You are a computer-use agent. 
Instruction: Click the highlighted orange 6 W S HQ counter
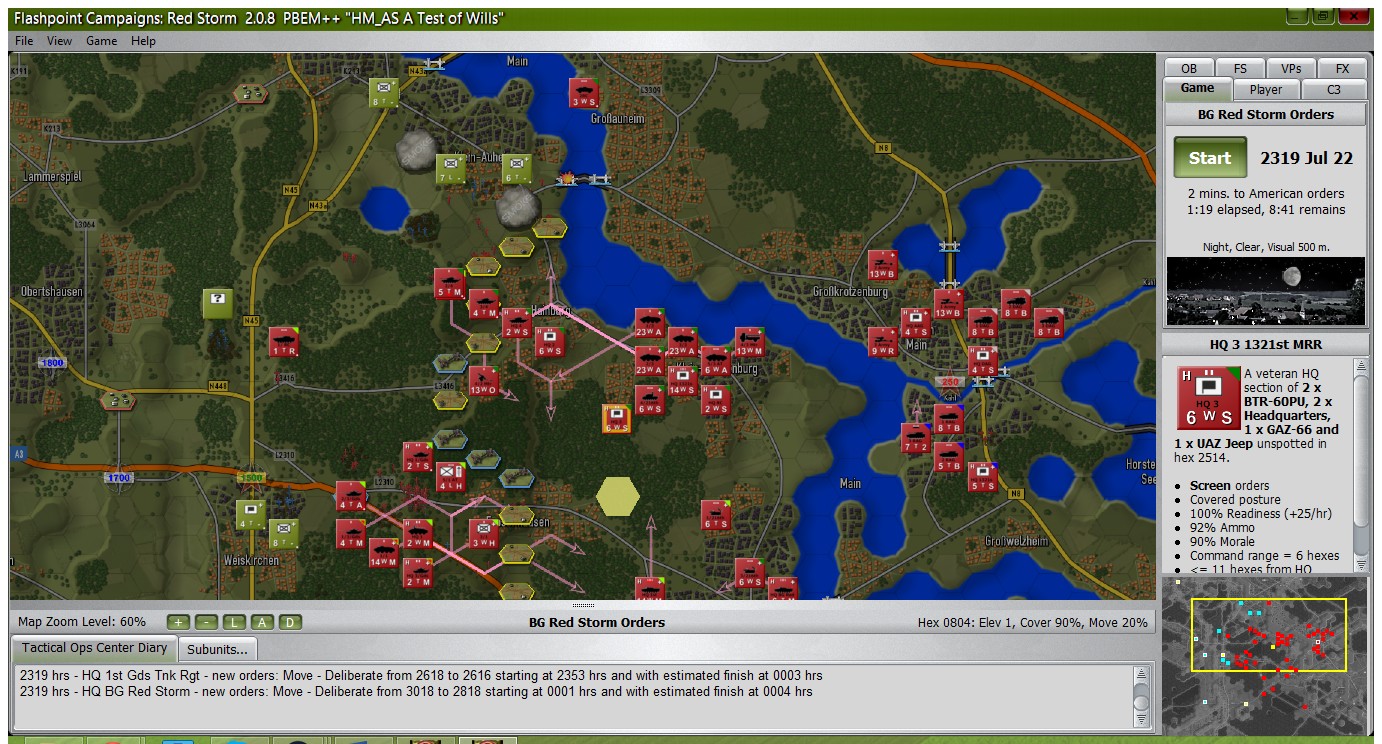click(616, 419)
